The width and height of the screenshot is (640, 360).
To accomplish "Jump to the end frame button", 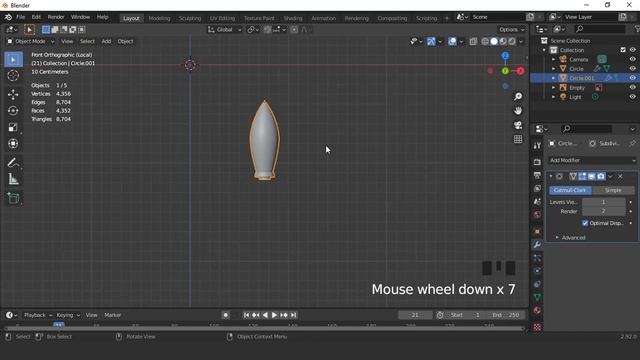I will [x=293, y=315].
